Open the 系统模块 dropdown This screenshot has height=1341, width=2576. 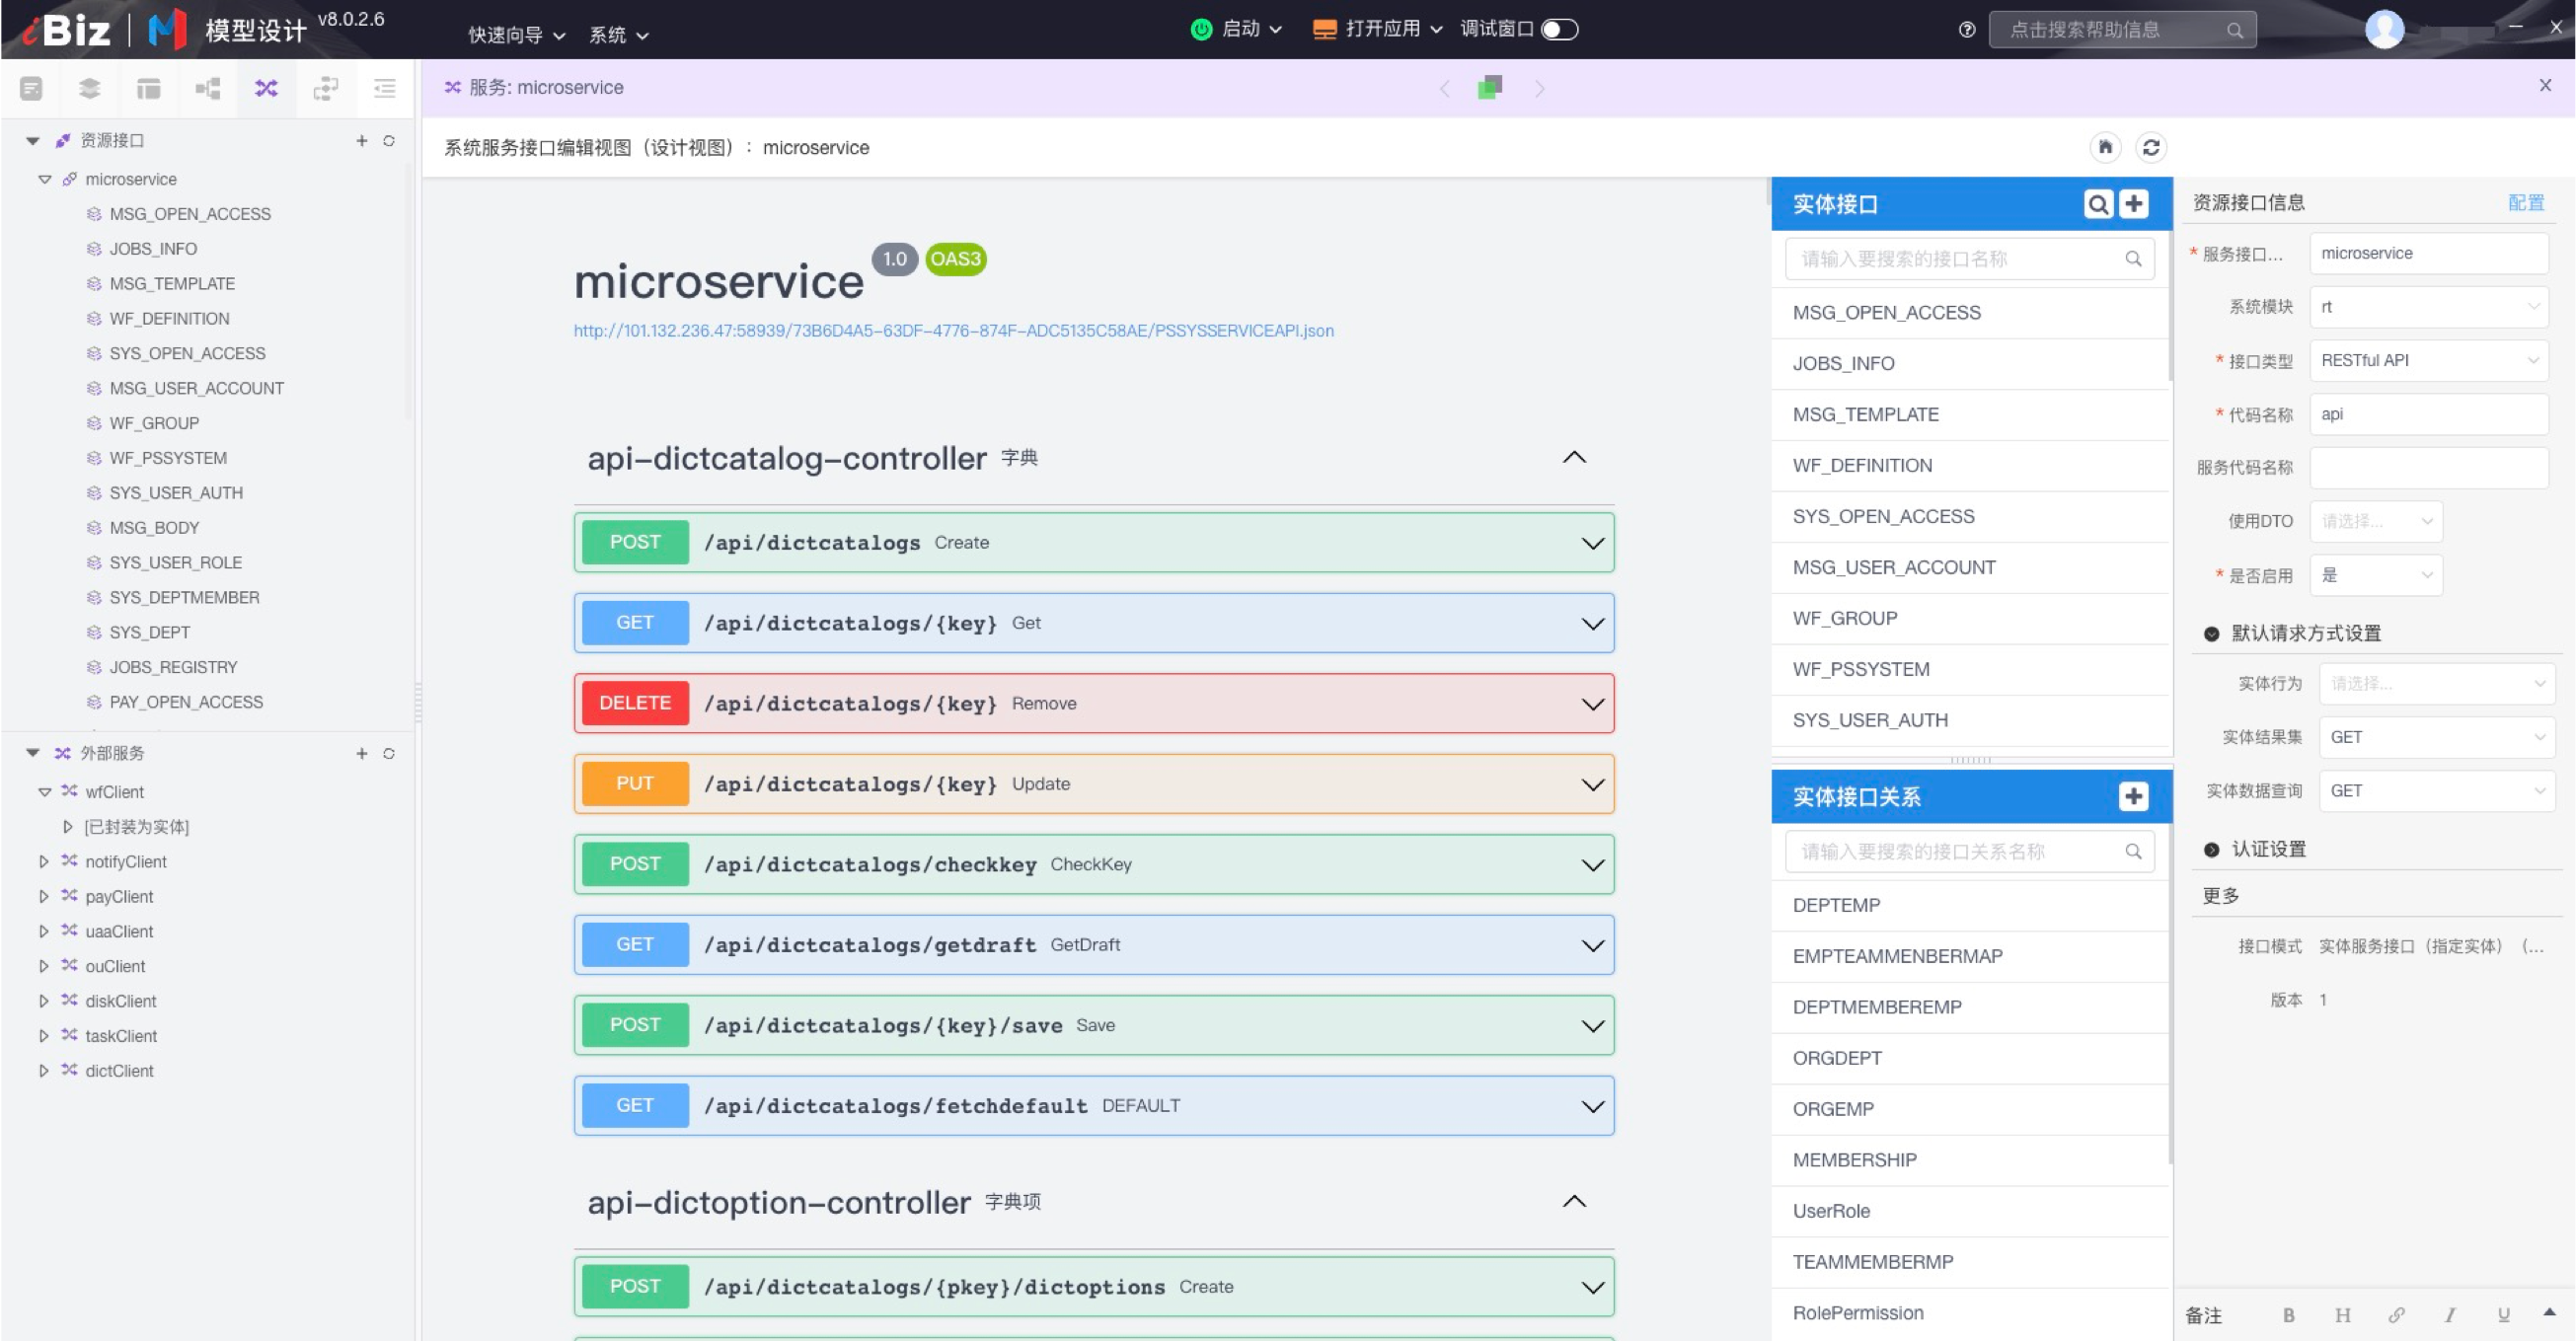pyautogui.click(x=2428, y=307)
